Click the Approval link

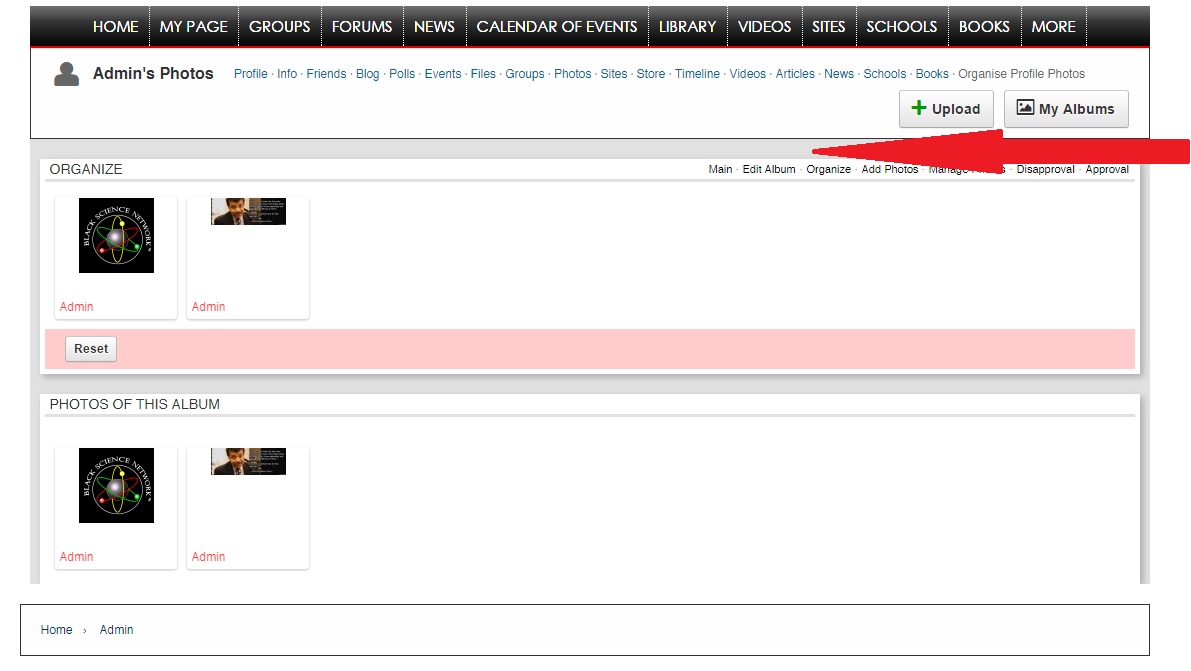click(x=1107, y=169)
